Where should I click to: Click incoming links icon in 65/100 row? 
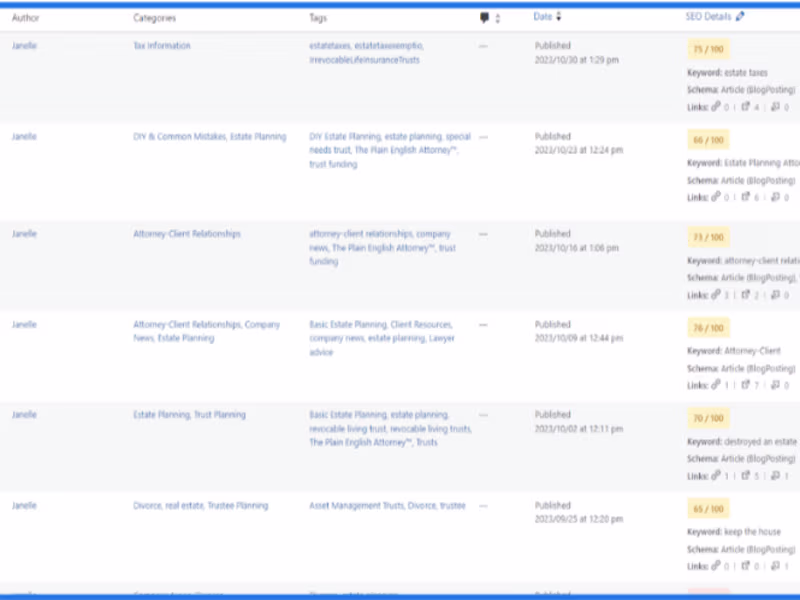pyautogui.click(x=775, y=566)
